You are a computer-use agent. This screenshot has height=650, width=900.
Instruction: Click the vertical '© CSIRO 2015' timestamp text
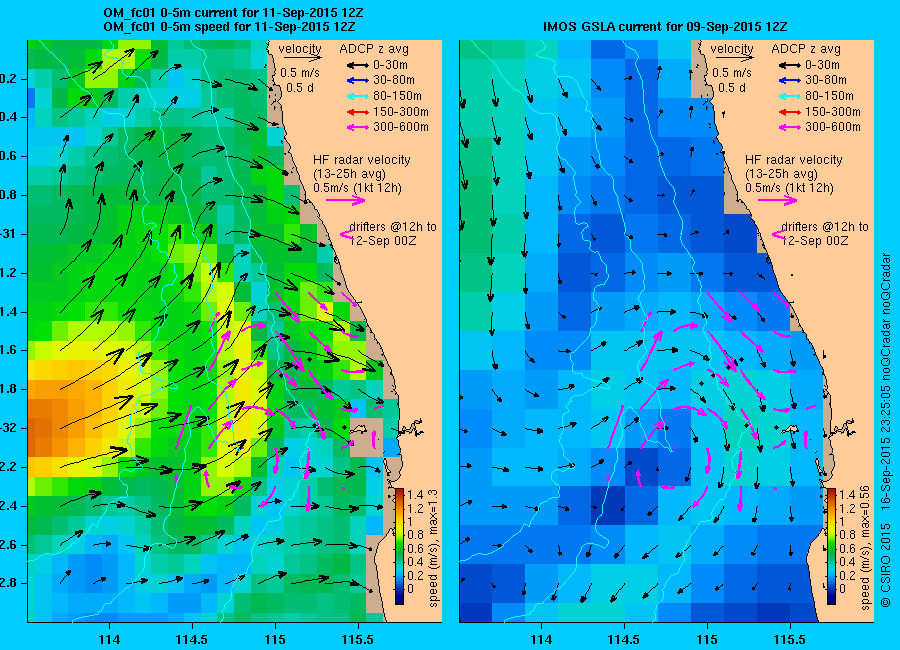click(x=885, y=430)
